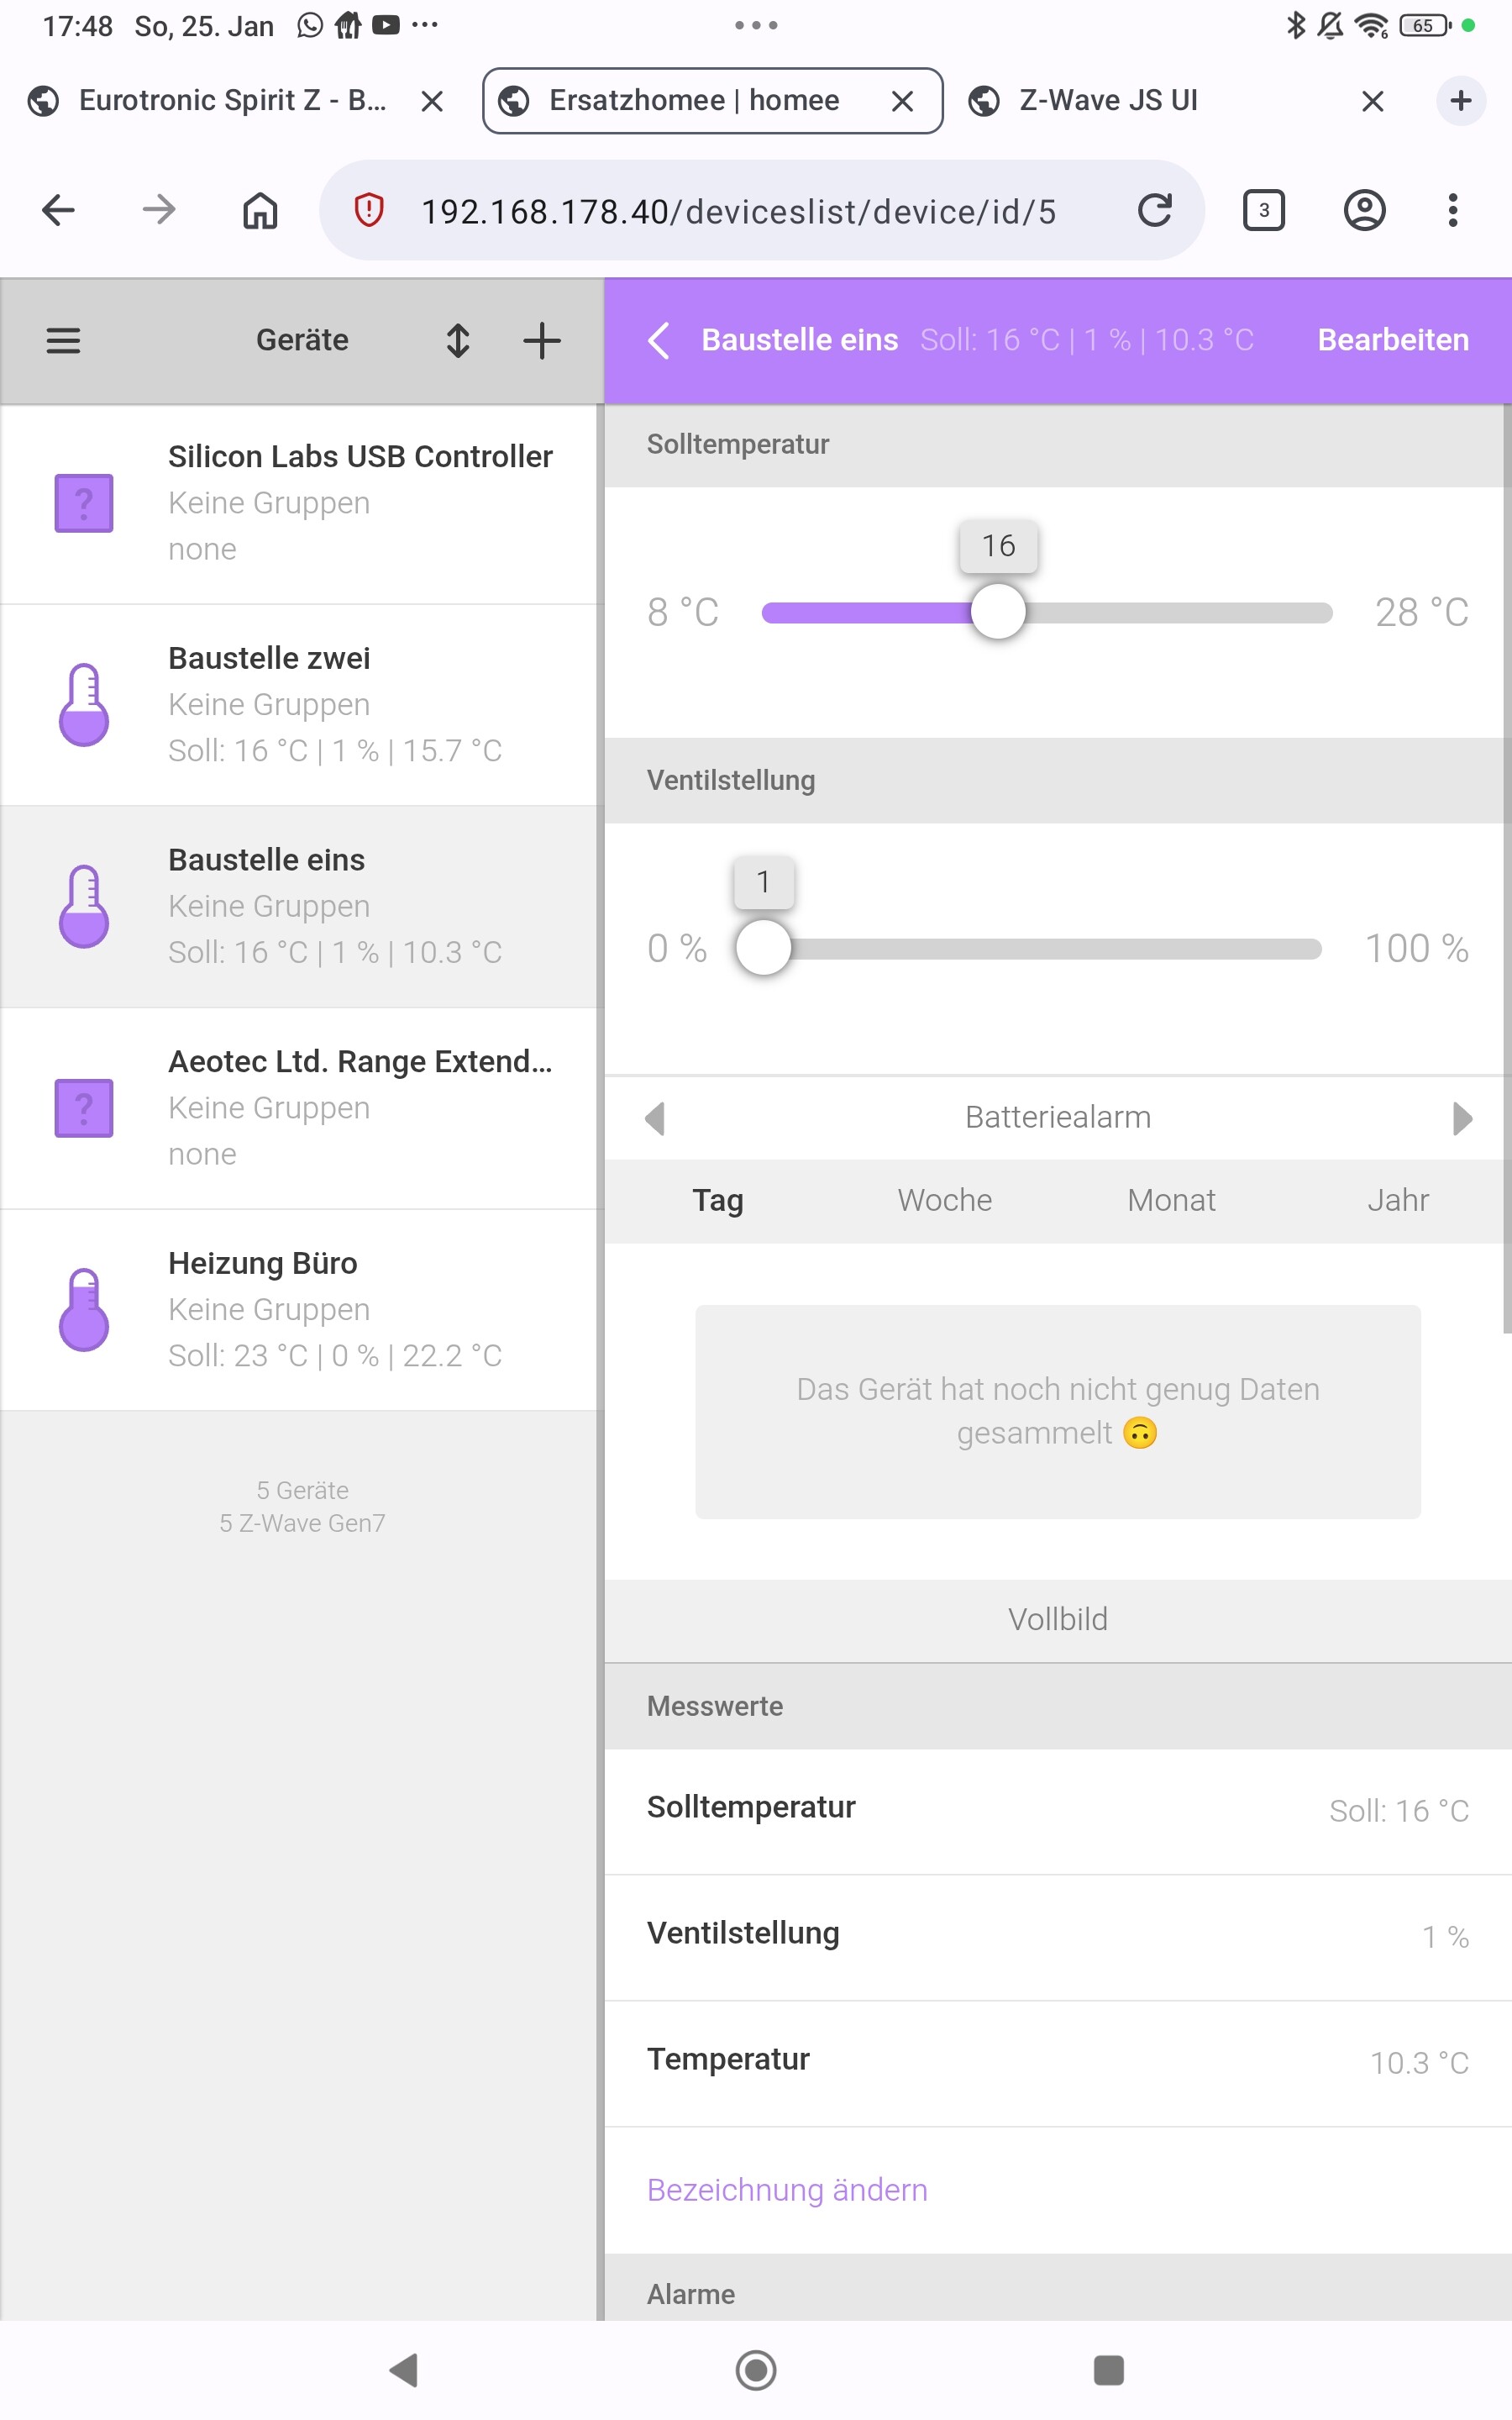Switch to the Z-Wave JS UI tab
The height and width of the screenshot is (2420, 1512).
(x=1108, y=100)
